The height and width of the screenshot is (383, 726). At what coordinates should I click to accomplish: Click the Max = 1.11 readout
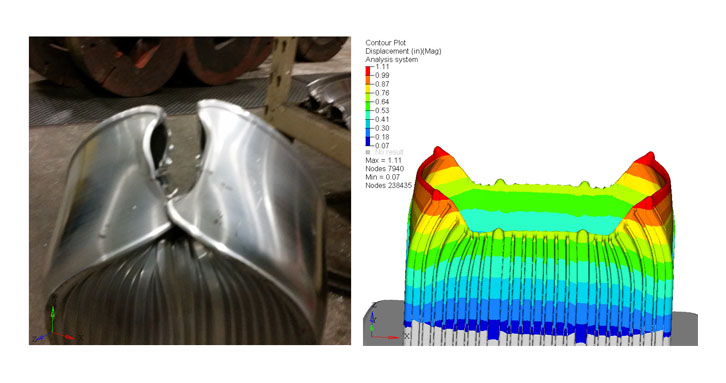383,160
